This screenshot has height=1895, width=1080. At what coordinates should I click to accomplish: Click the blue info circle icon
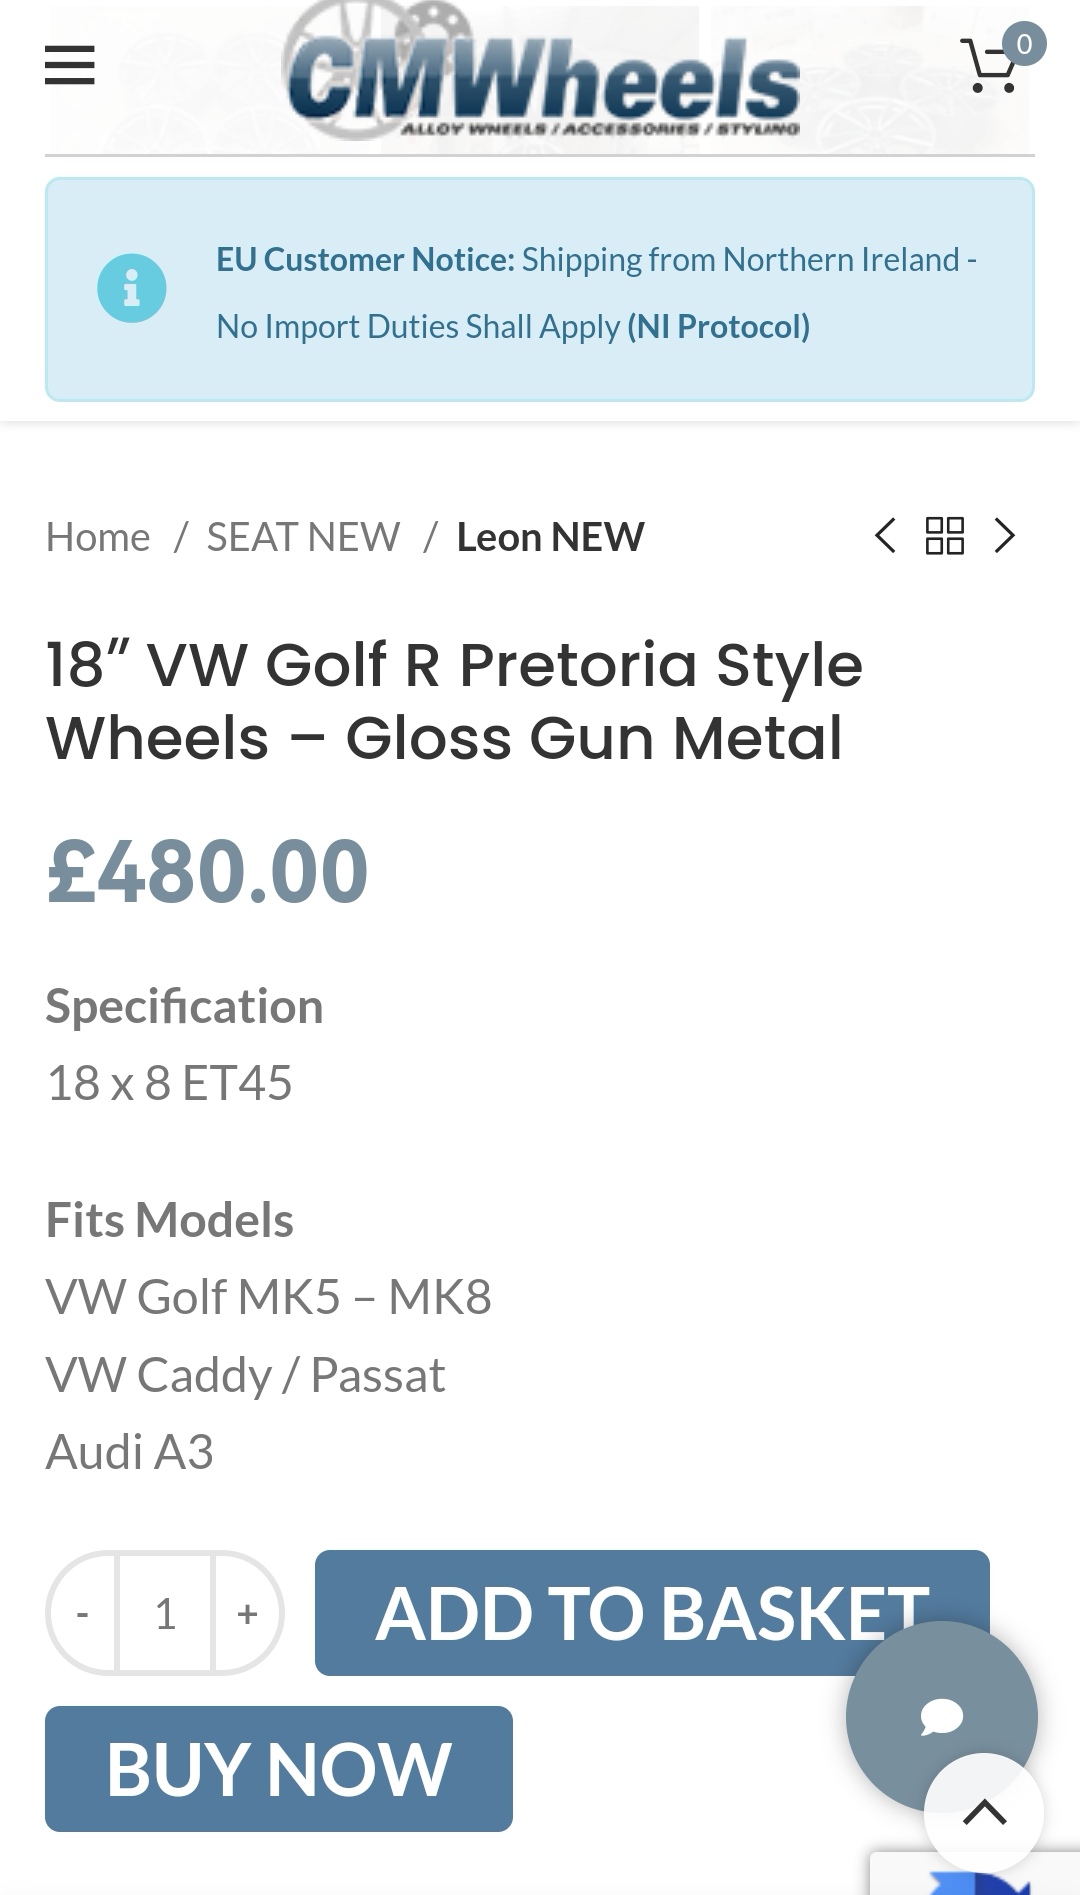pos(131,288)
